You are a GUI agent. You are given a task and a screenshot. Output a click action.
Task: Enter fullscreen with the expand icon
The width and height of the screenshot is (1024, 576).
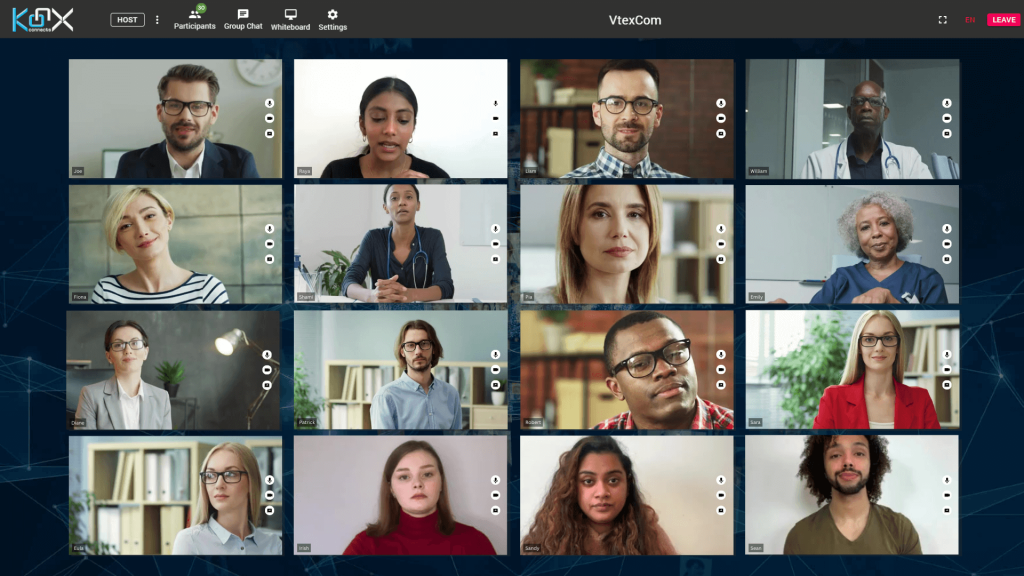[x=942, y=20]
